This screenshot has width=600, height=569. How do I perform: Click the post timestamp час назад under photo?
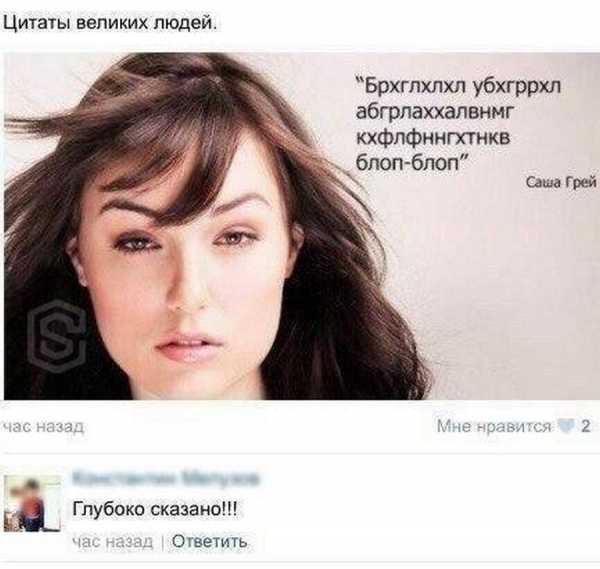pyautogui.click(x=44, y=426)
